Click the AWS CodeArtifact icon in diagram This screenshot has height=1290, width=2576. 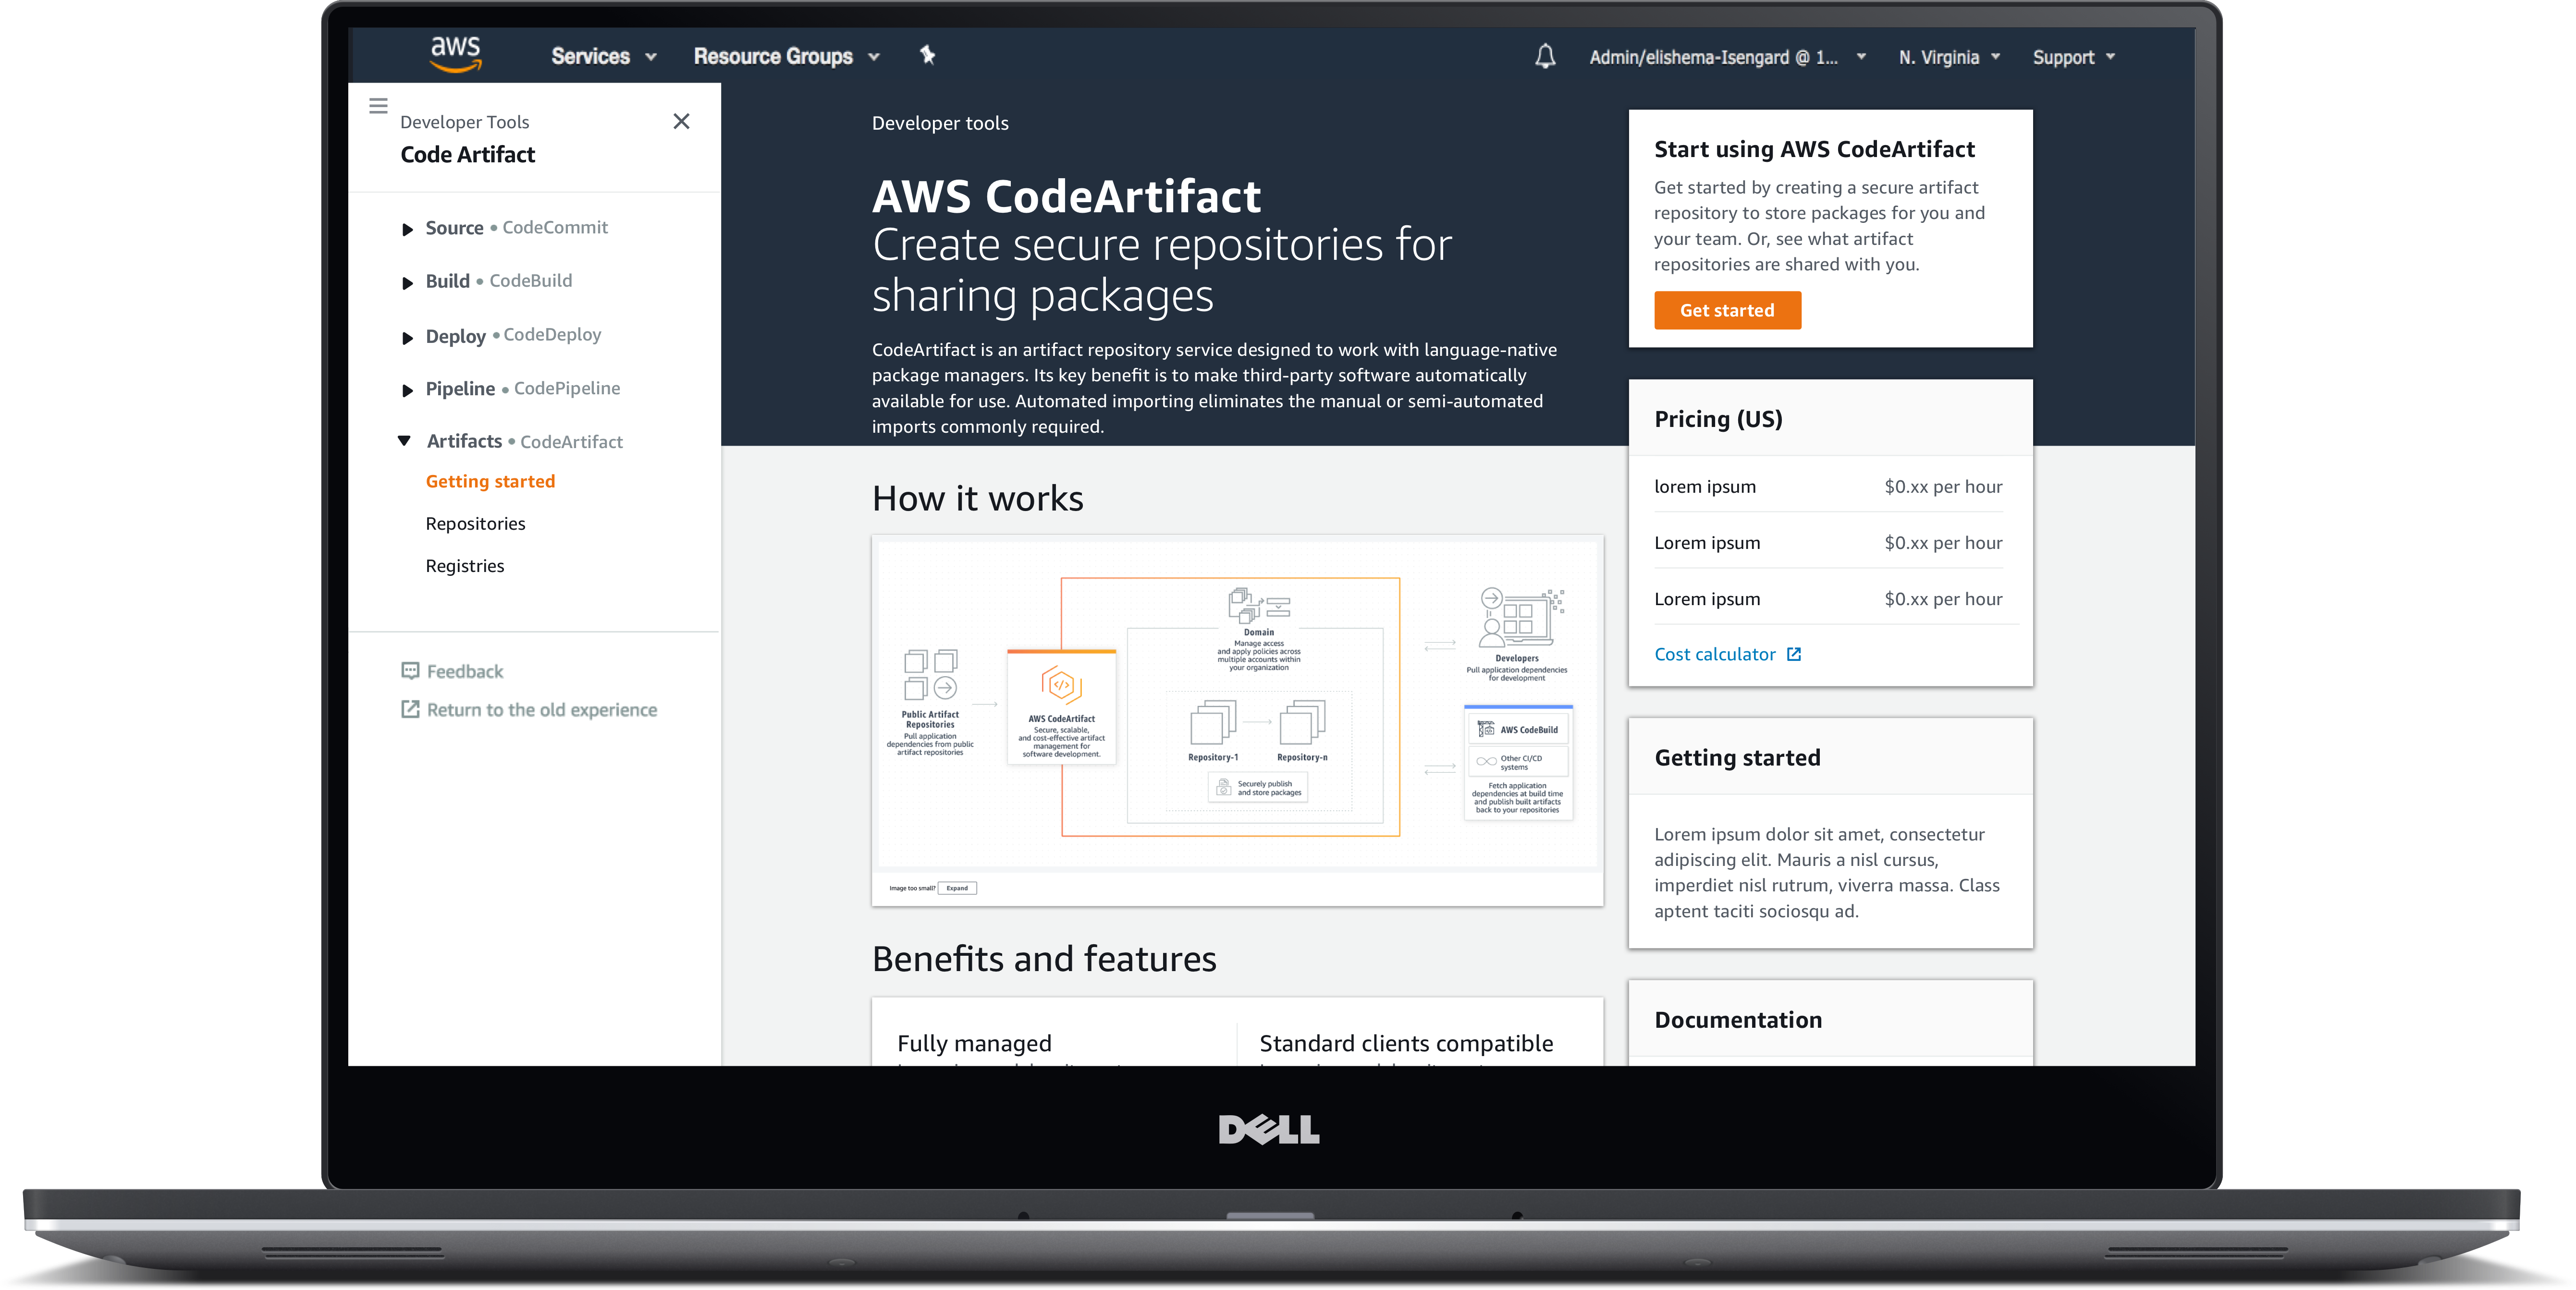(x=1061, y=685)
